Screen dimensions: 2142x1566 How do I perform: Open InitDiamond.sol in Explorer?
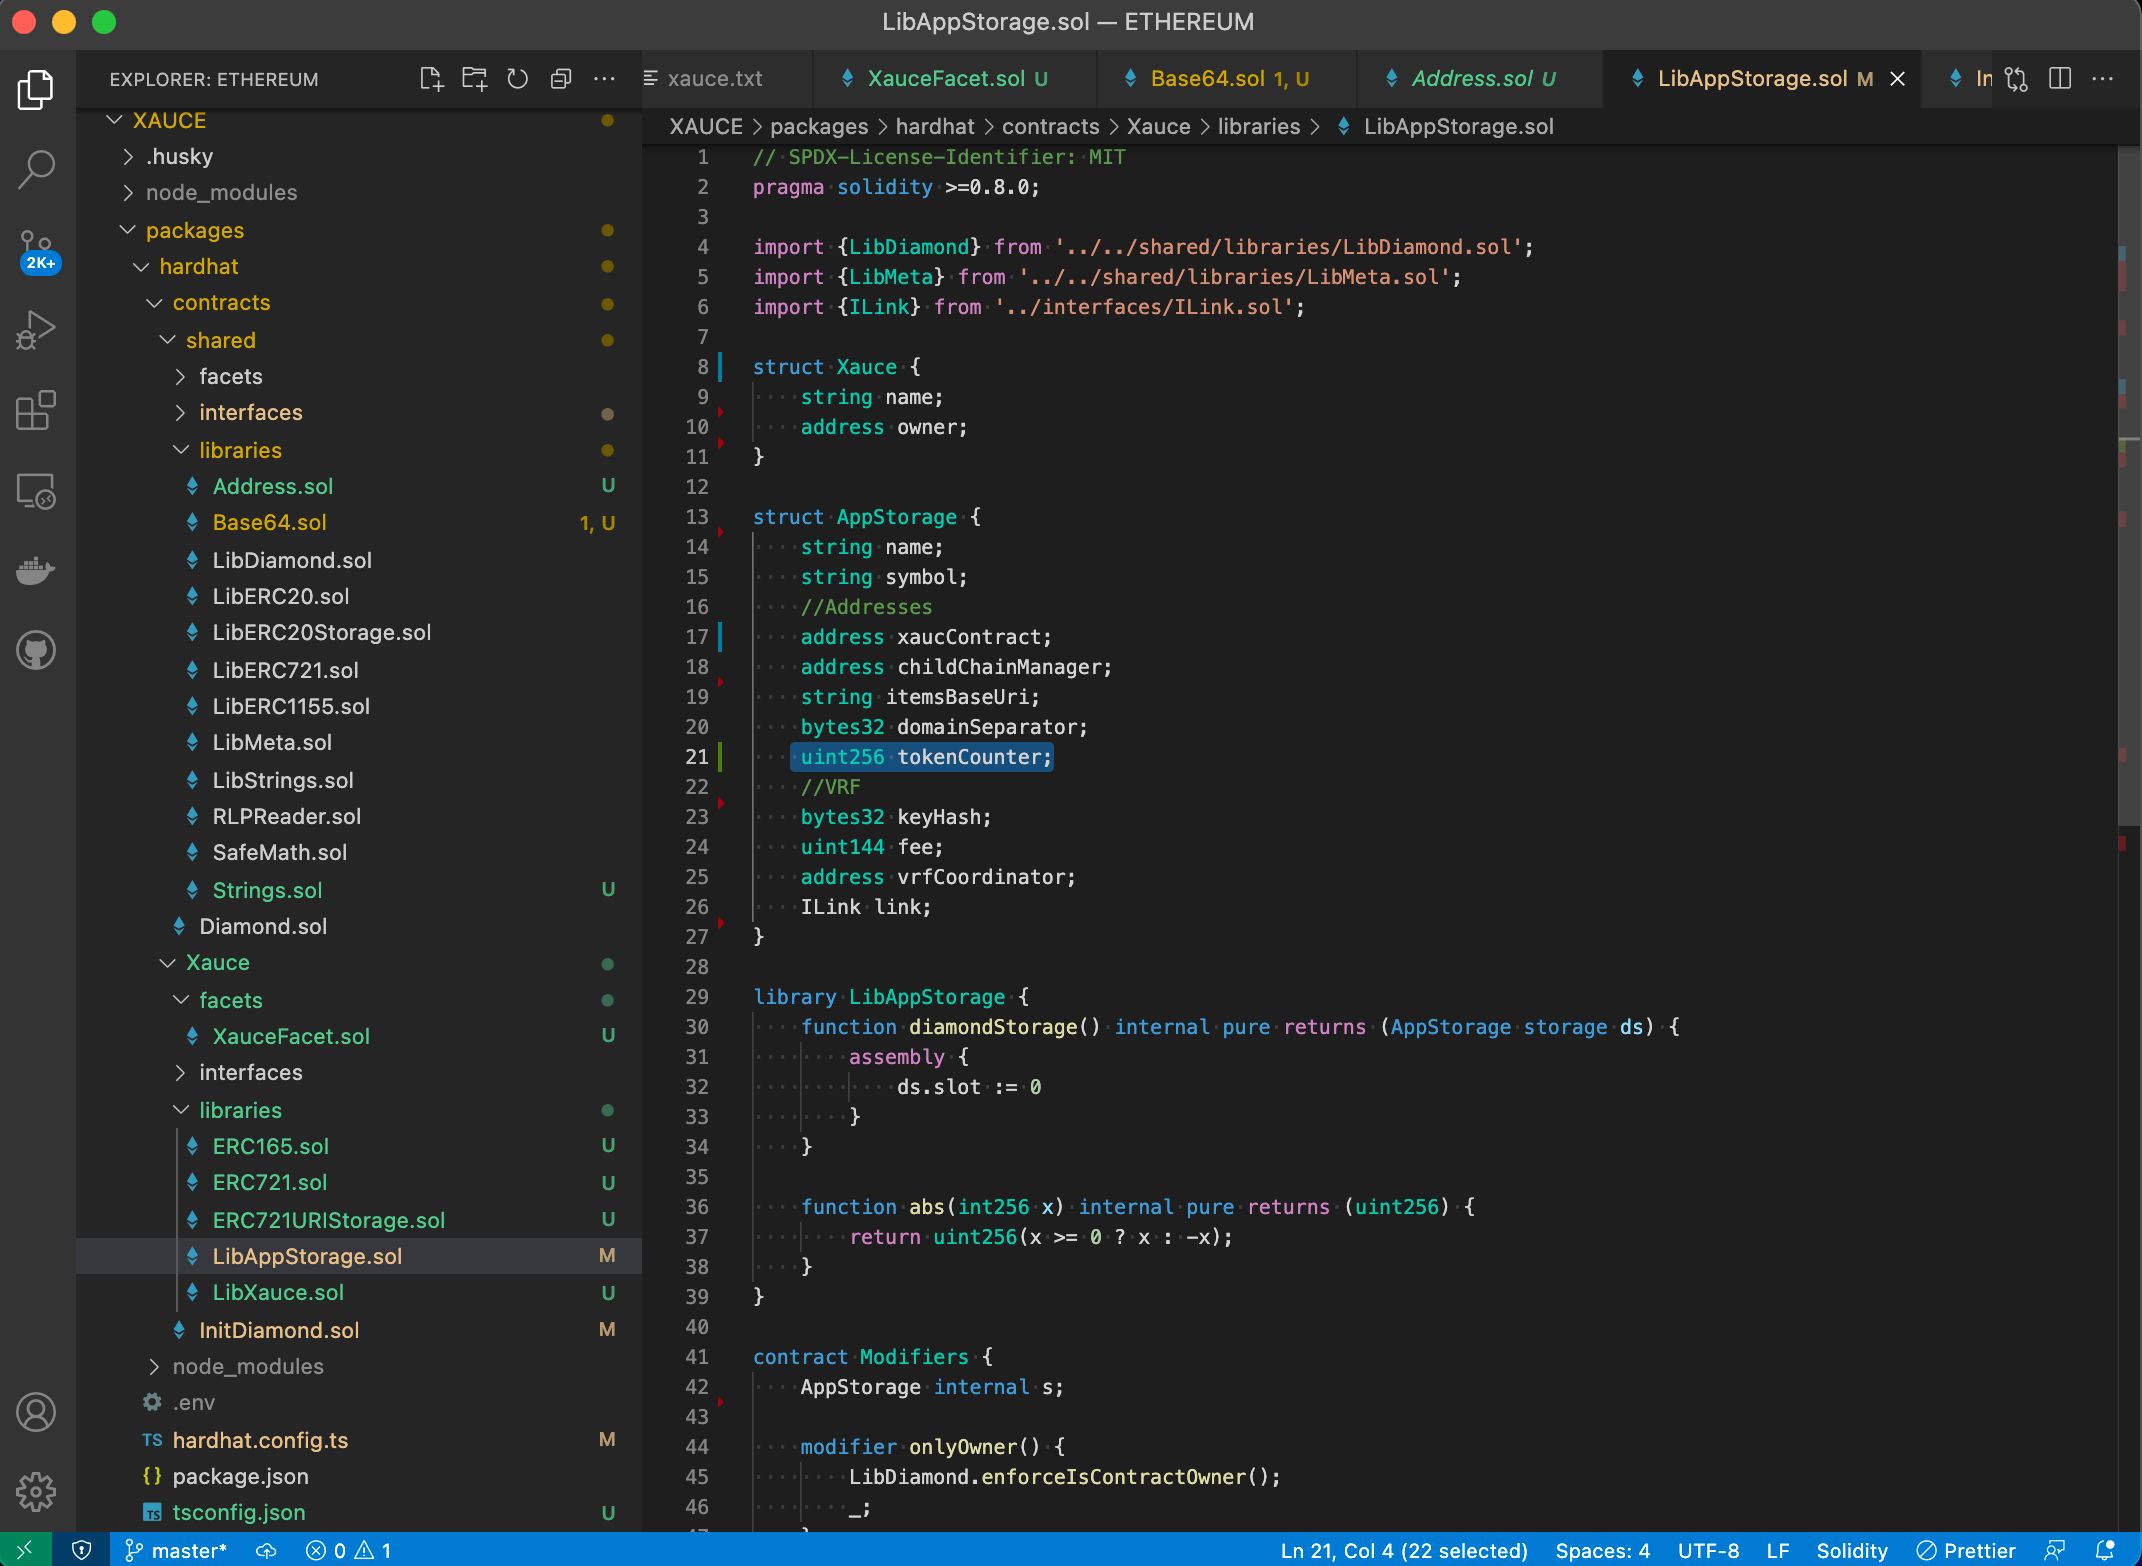pyautogui.click(x=358, y=1330)
